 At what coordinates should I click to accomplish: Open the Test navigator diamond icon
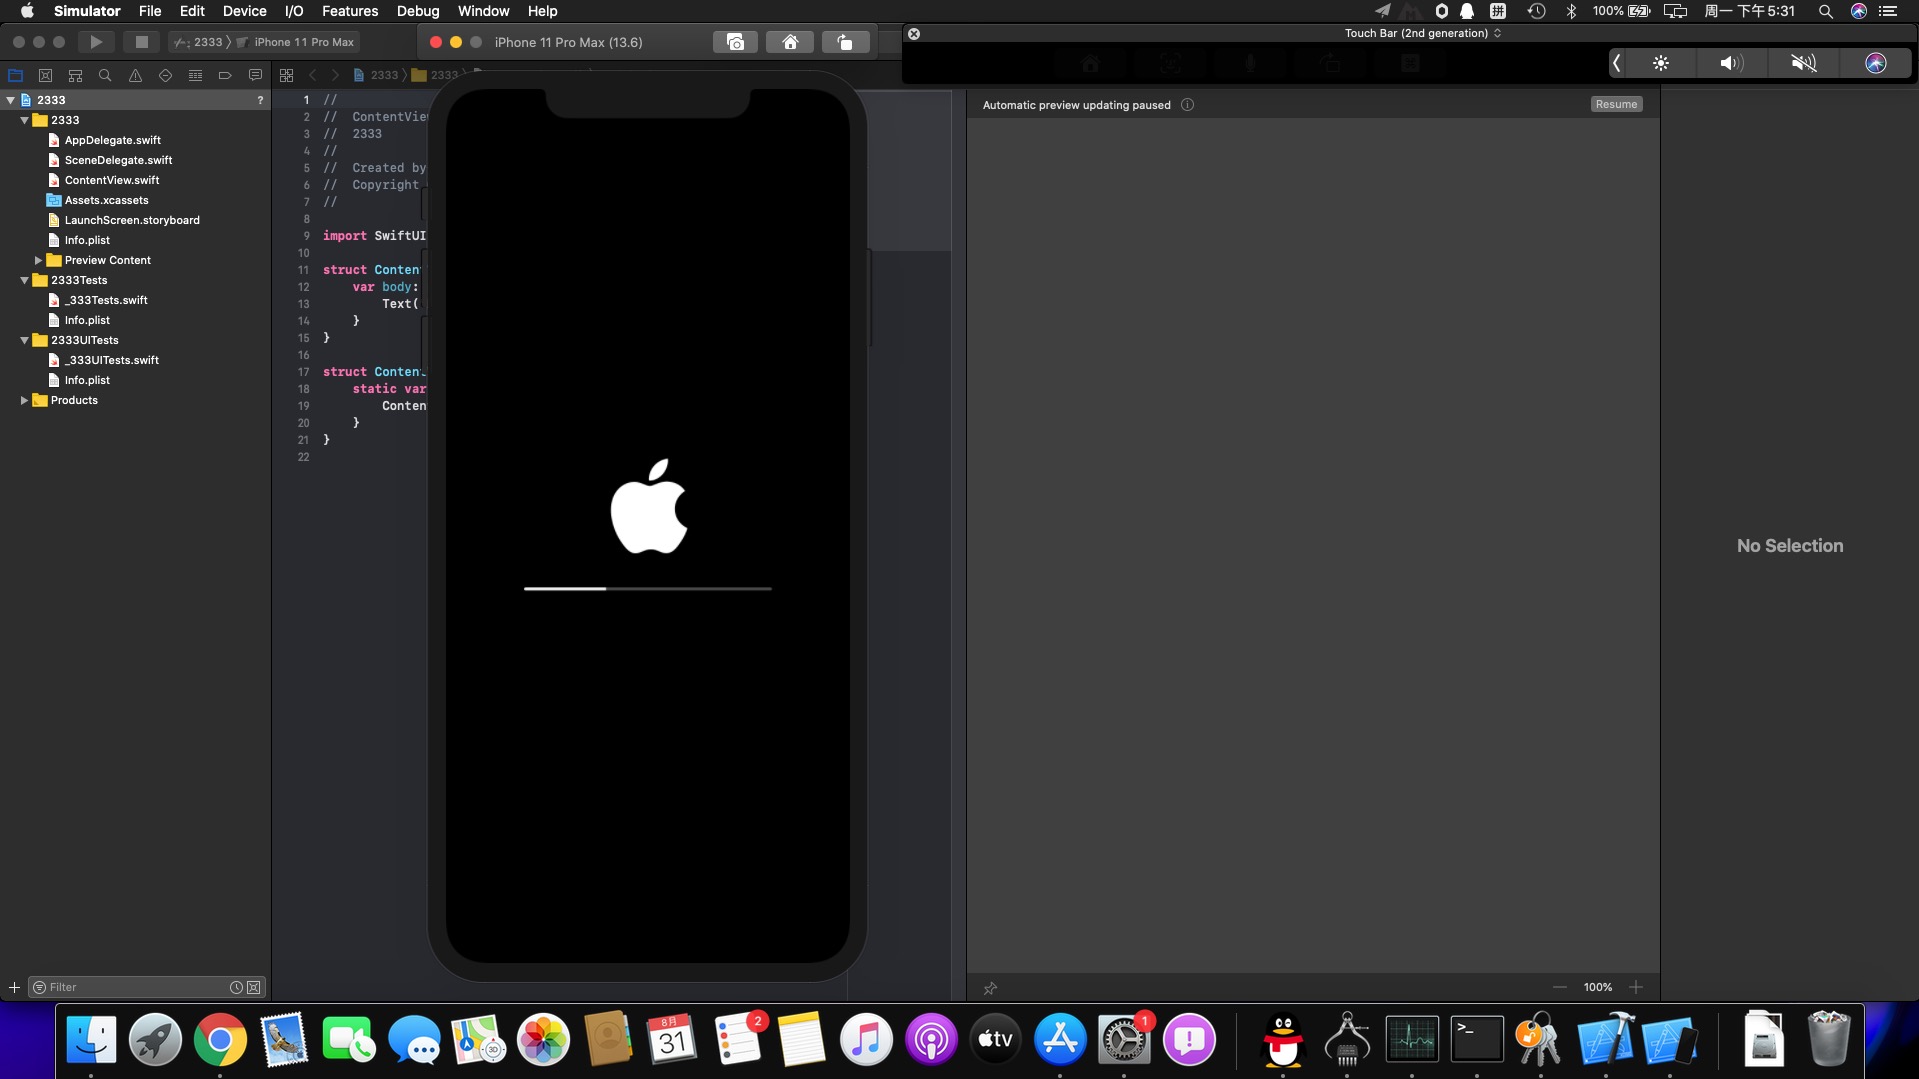(165, 75)
